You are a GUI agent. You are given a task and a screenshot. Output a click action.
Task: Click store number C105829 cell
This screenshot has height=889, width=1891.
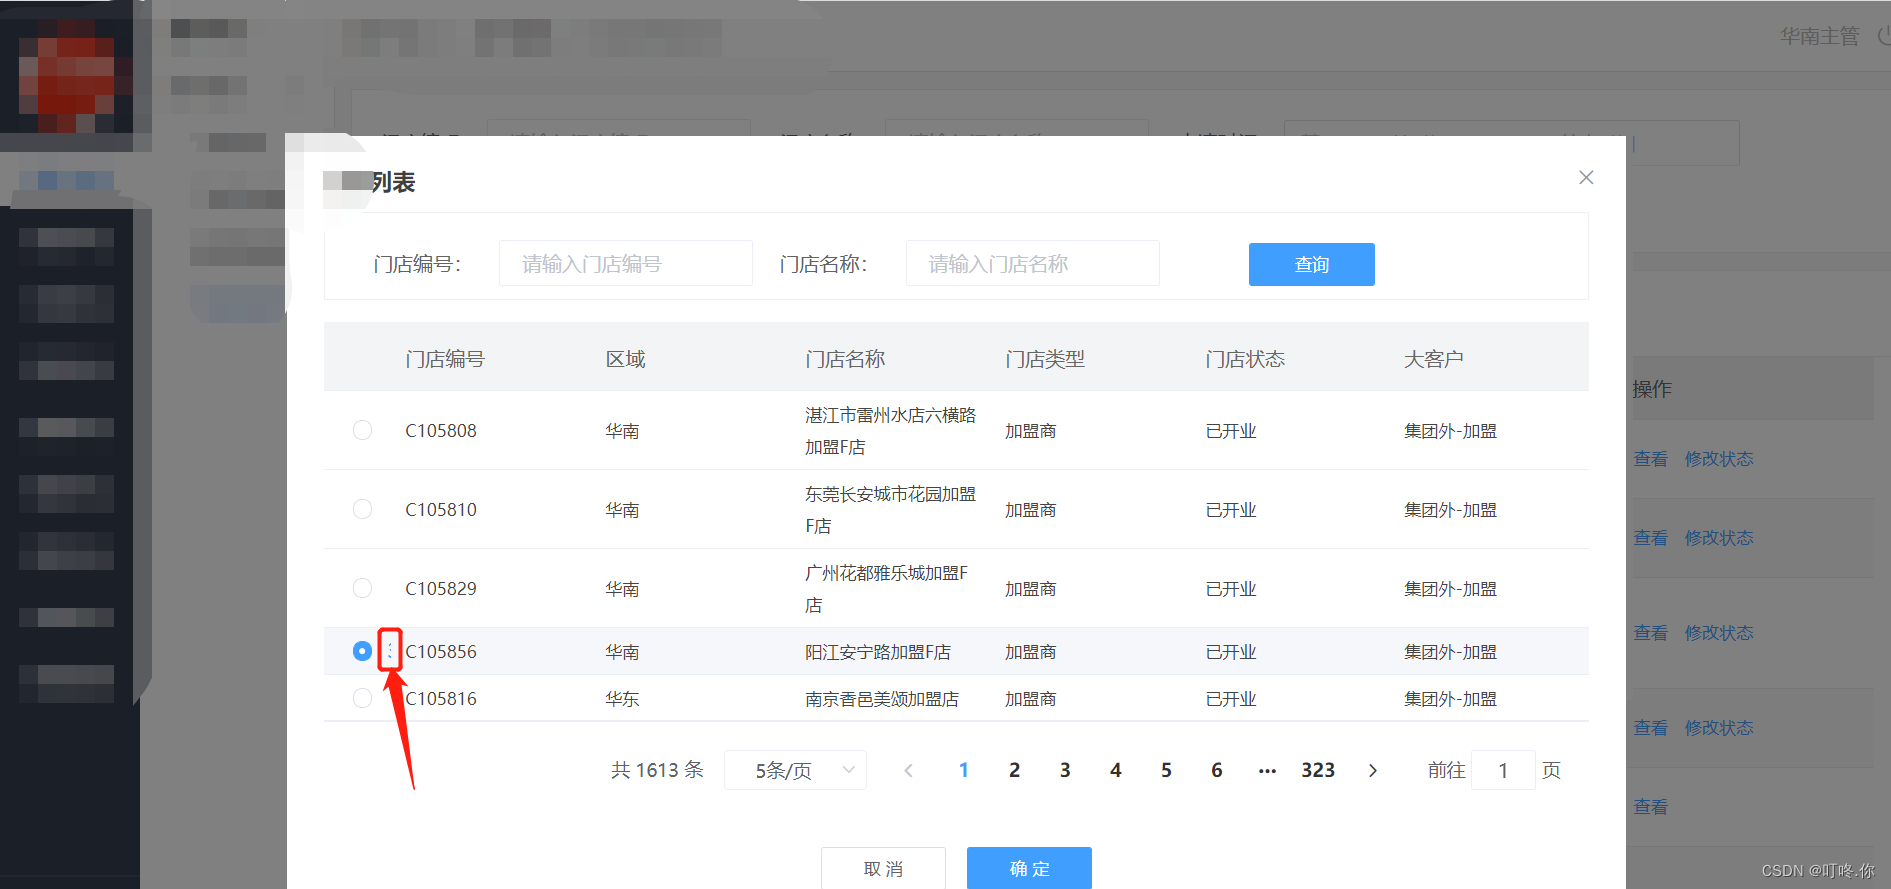[x=441, y=589]
